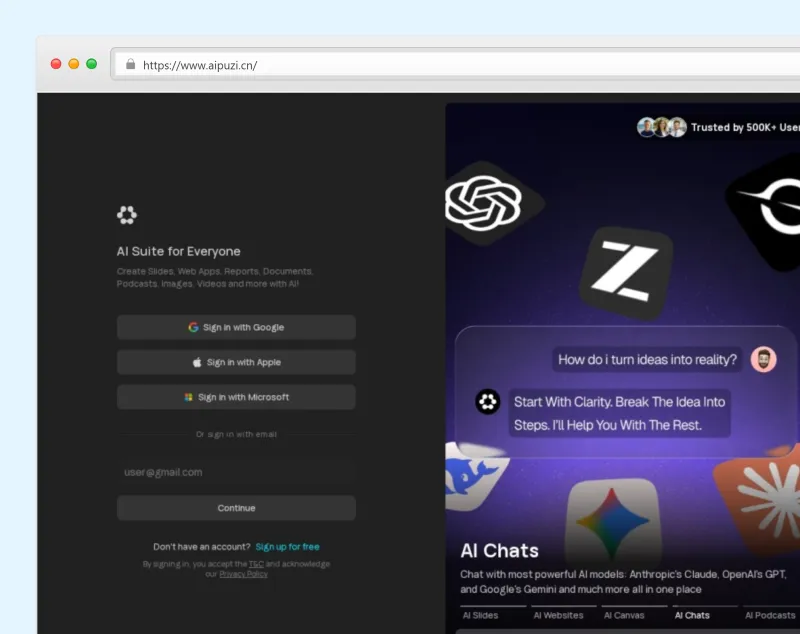Open the Sign up for free link

tap(287, 547)
